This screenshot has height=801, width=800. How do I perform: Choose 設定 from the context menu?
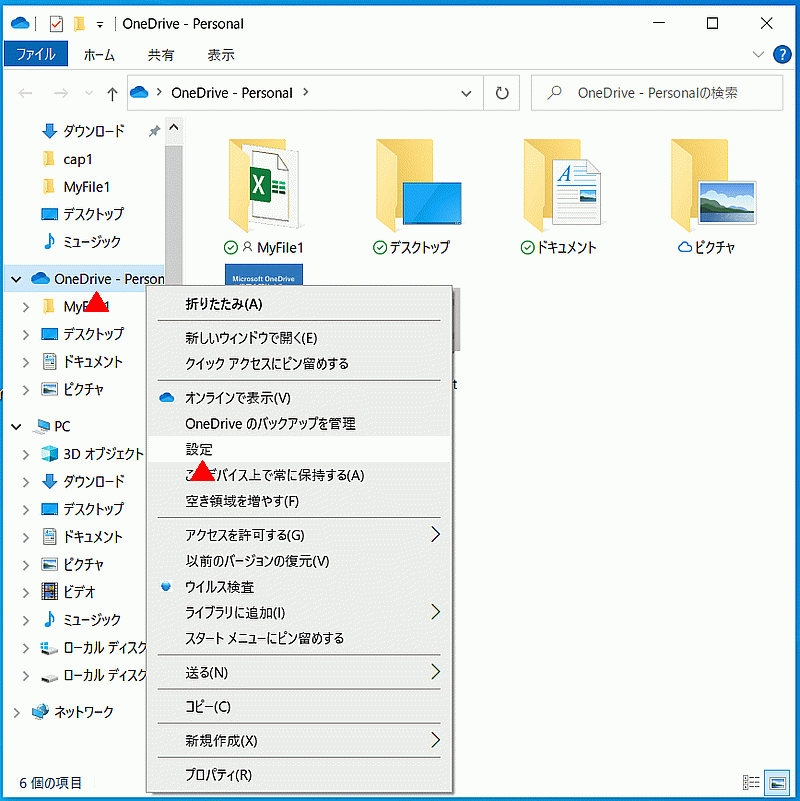(x=298, y=449)
